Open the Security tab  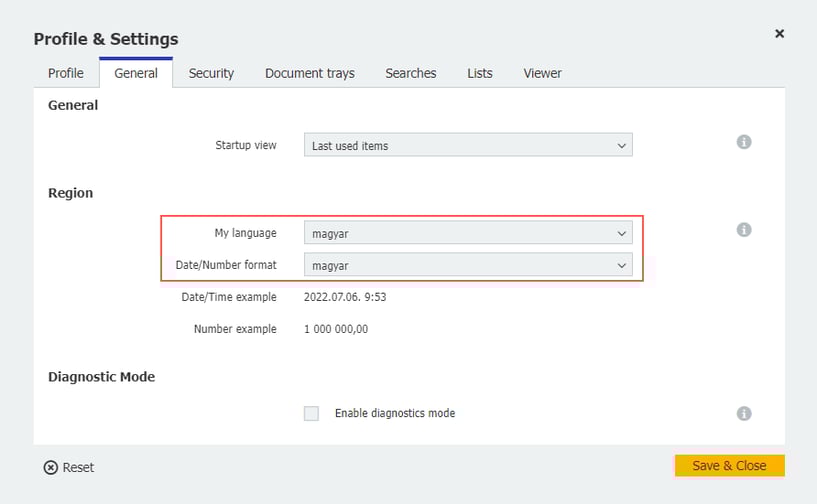click(x=211, y=73)
